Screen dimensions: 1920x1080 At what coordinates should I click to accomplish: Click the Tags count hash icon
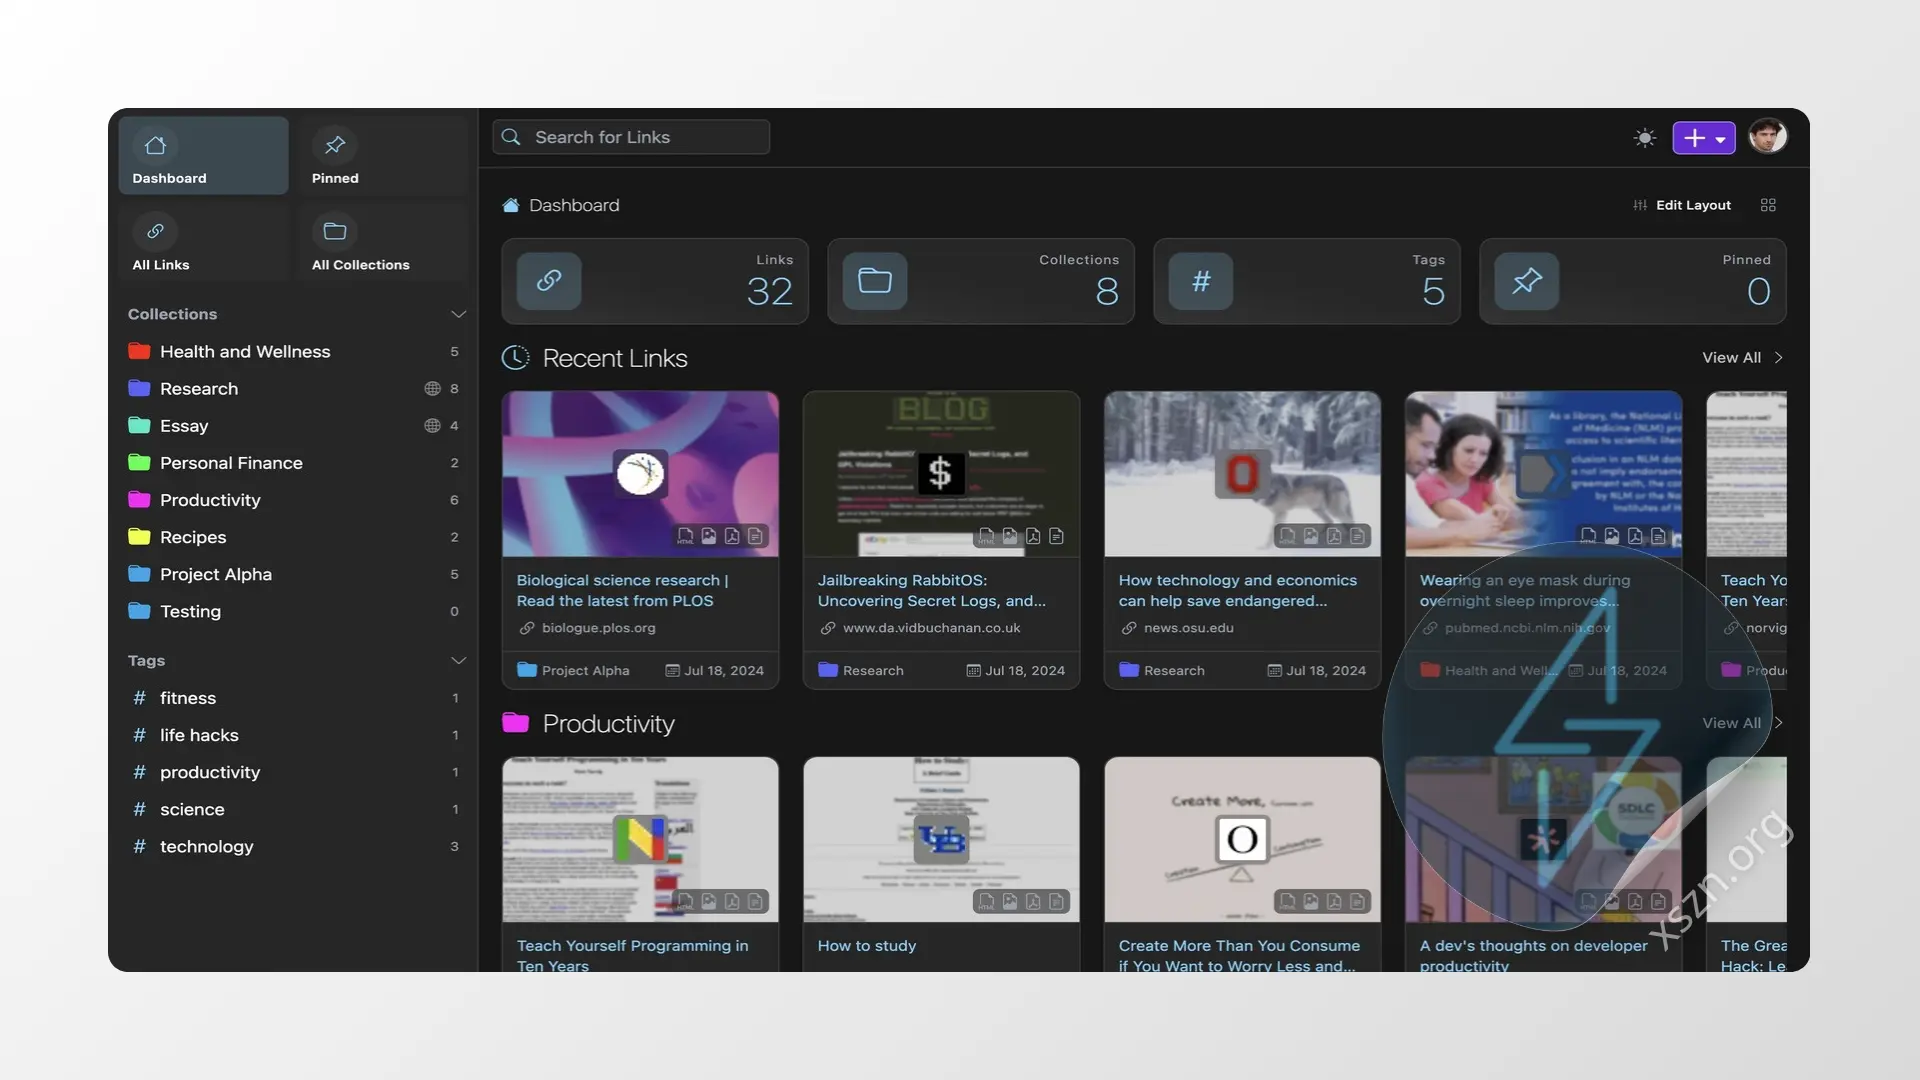tap(1201, 281)
